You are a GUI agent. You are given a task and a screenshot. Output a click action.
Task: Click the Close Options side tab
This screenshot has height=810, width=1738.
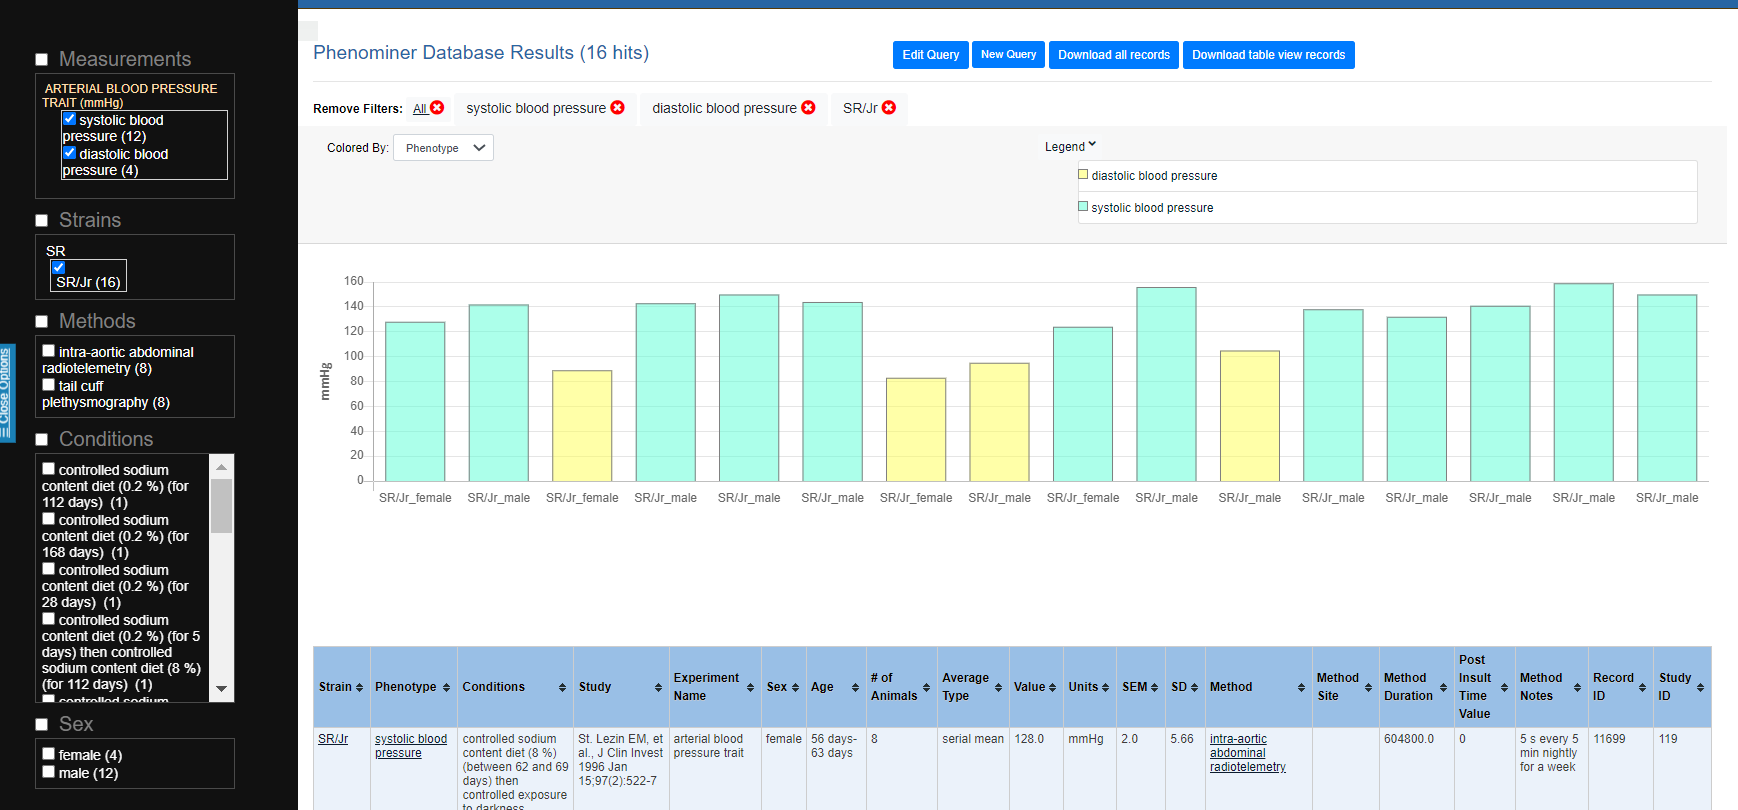pyautogui.click(x=7, y=393)
